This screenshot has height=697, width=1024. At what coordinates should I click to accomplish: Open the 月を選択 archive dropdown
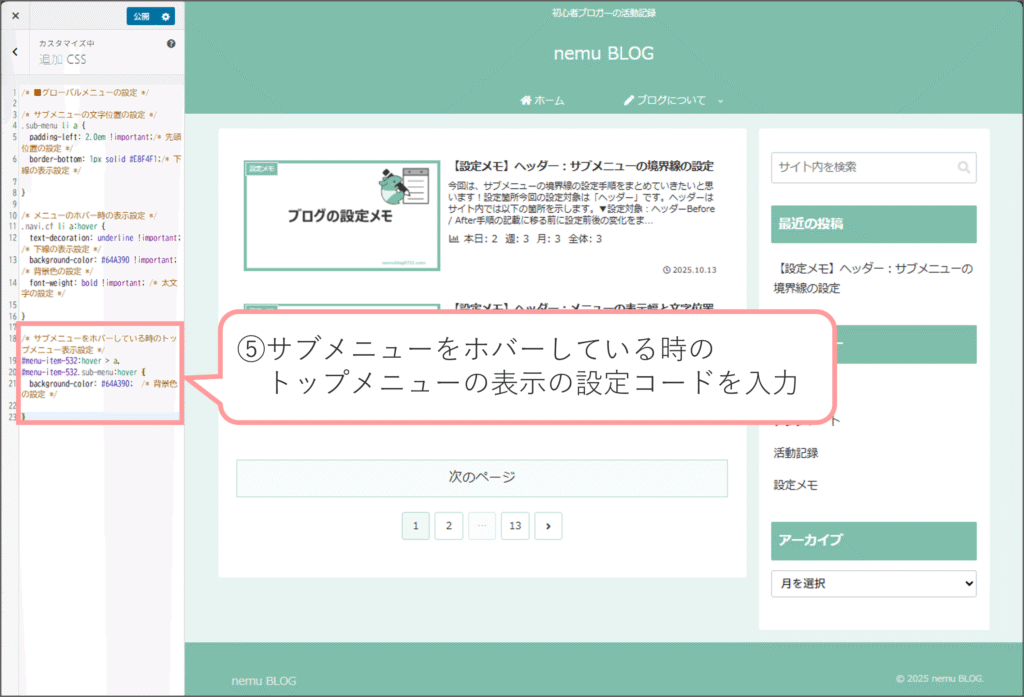873,583
